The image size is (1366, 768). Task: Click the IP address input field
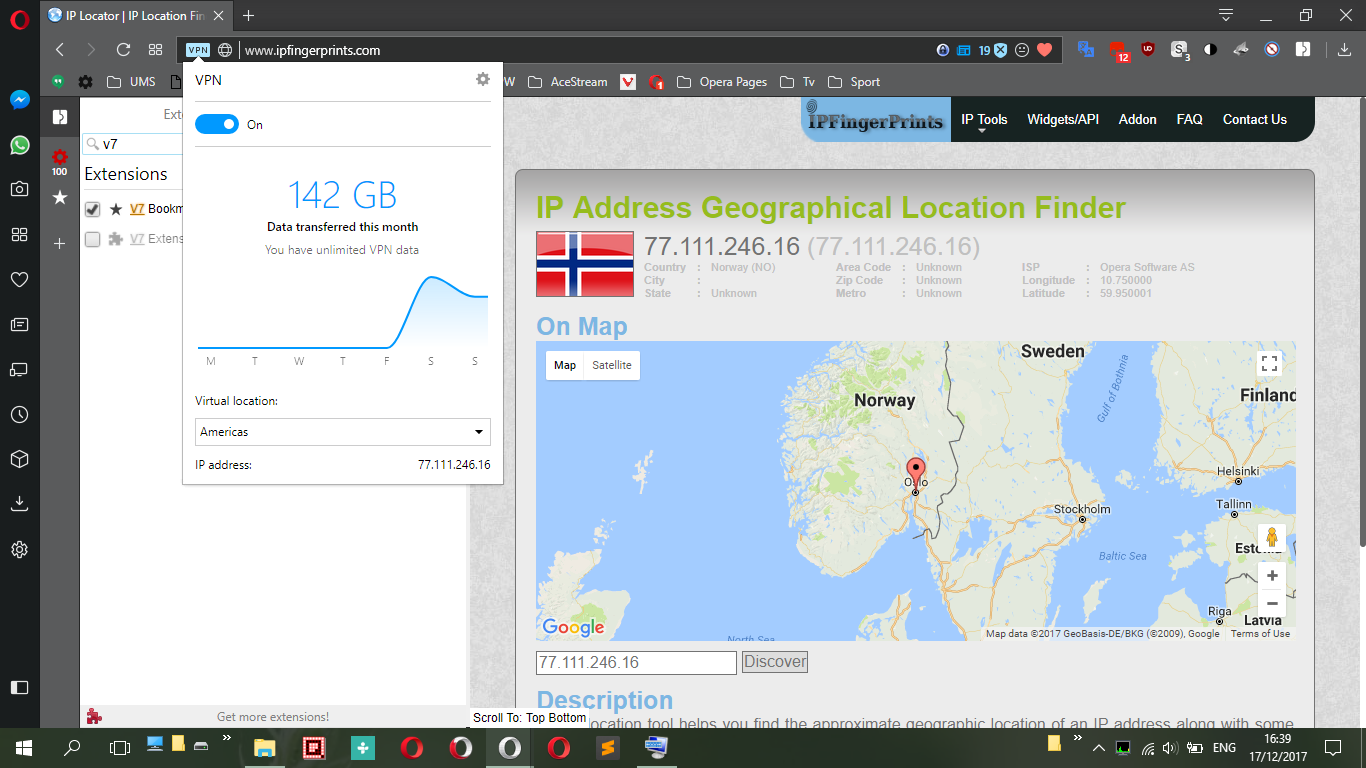[x=637, y=662]
